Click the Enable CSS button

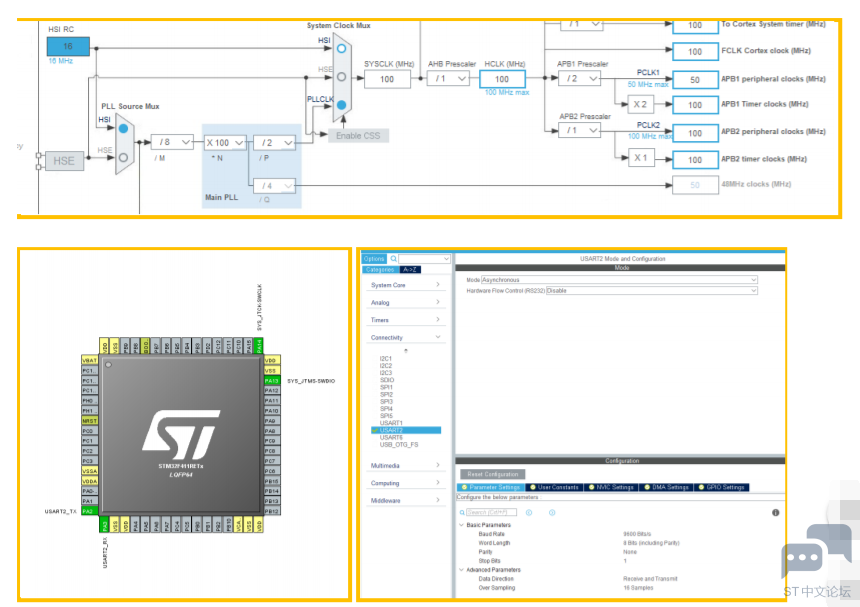click(358, 135)
